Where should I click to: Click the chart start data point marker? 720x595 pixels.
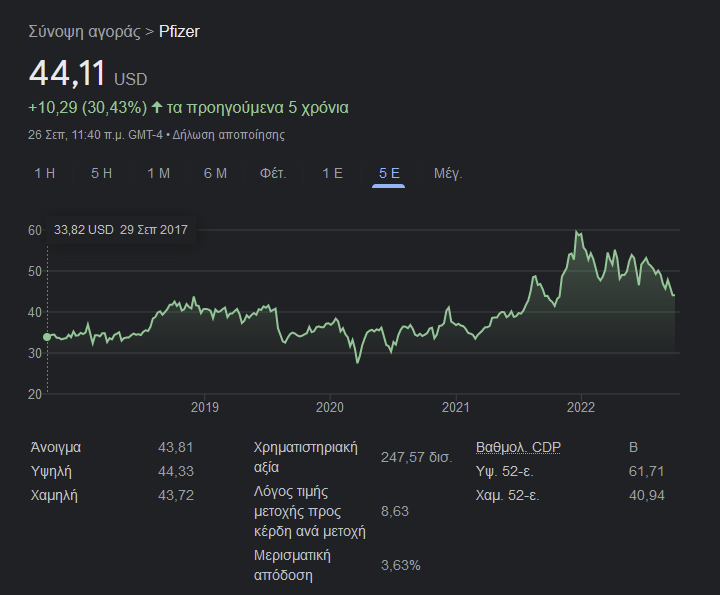tap(47, 337)
